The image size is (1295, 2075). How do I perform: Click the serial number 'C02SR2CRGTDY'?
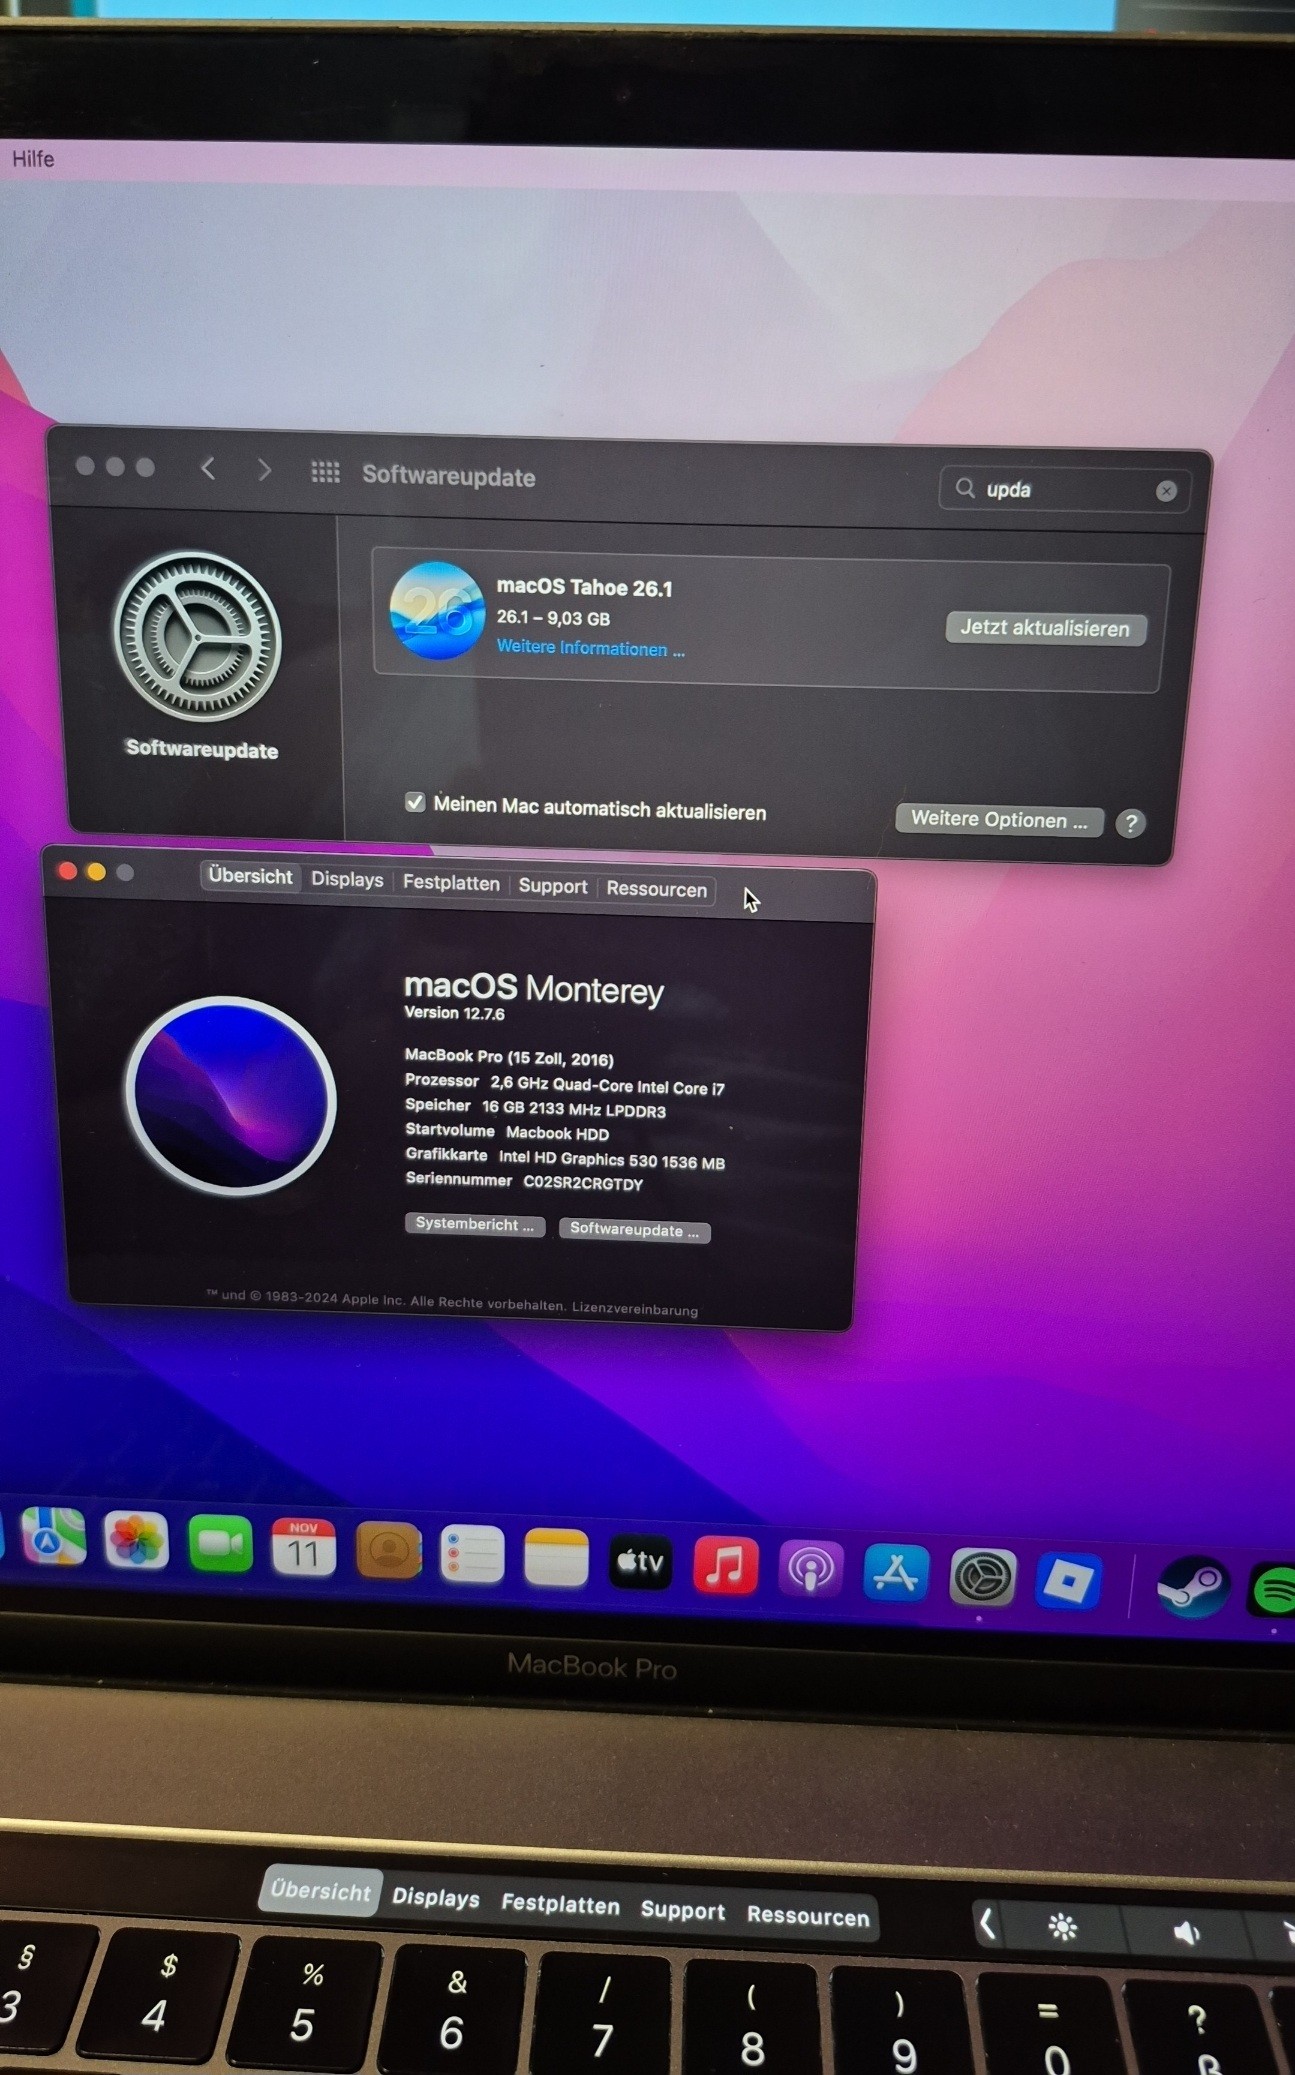point(583,1183)
